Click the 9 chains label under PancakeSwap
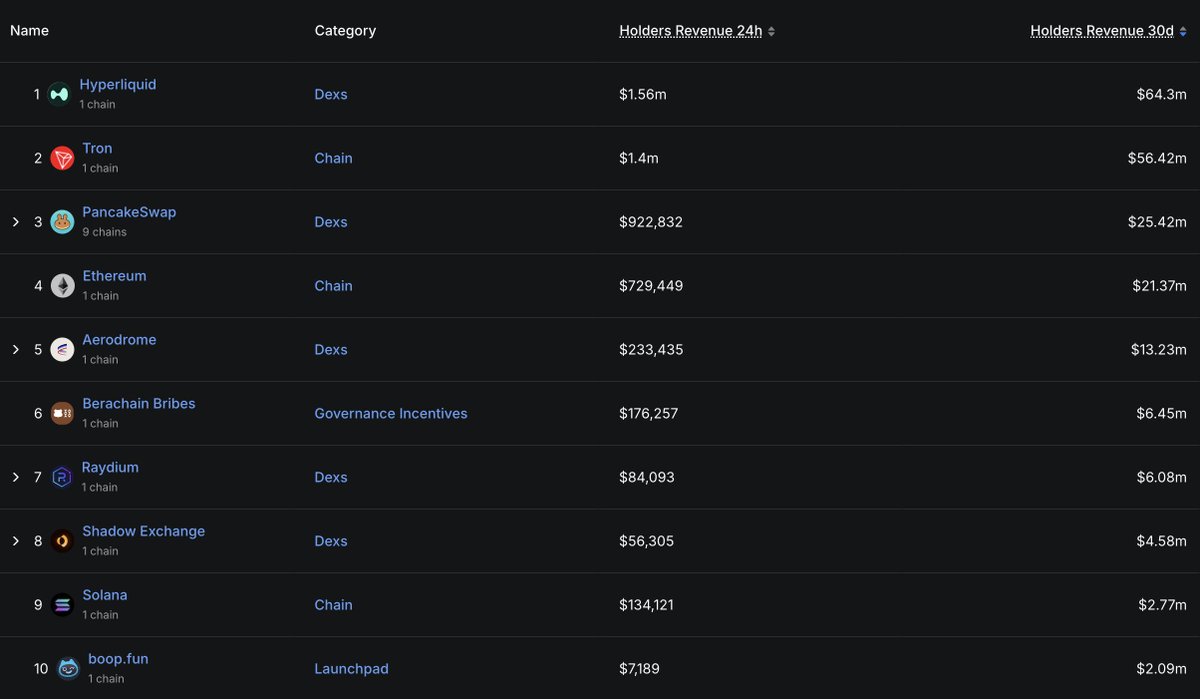Image resolution: width=1200 pixels, height=699 pixels. pyautogui.click(x=104, y=232)
